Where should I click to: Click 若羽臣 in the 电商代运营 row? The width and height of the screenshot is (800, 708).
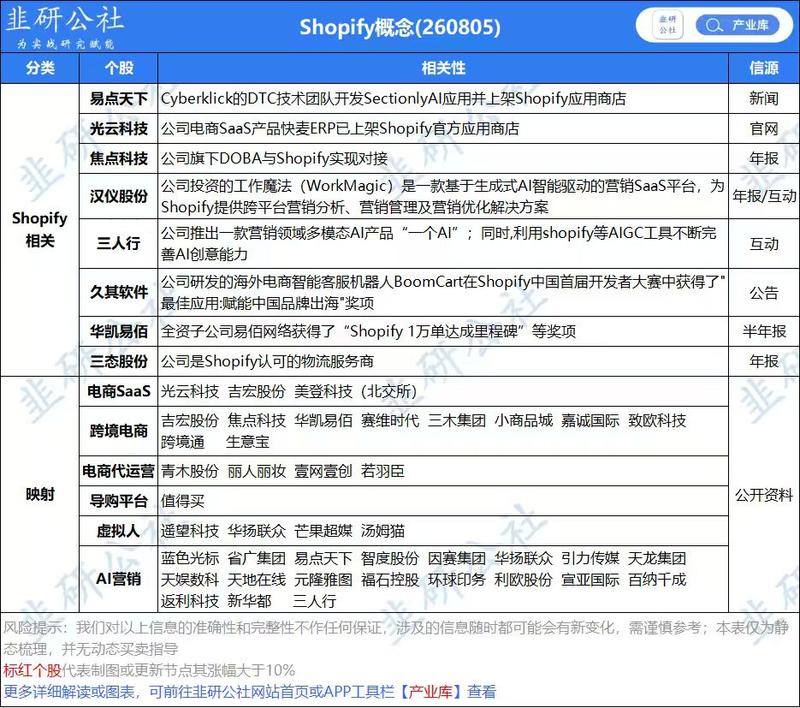[x=383, y=471]
